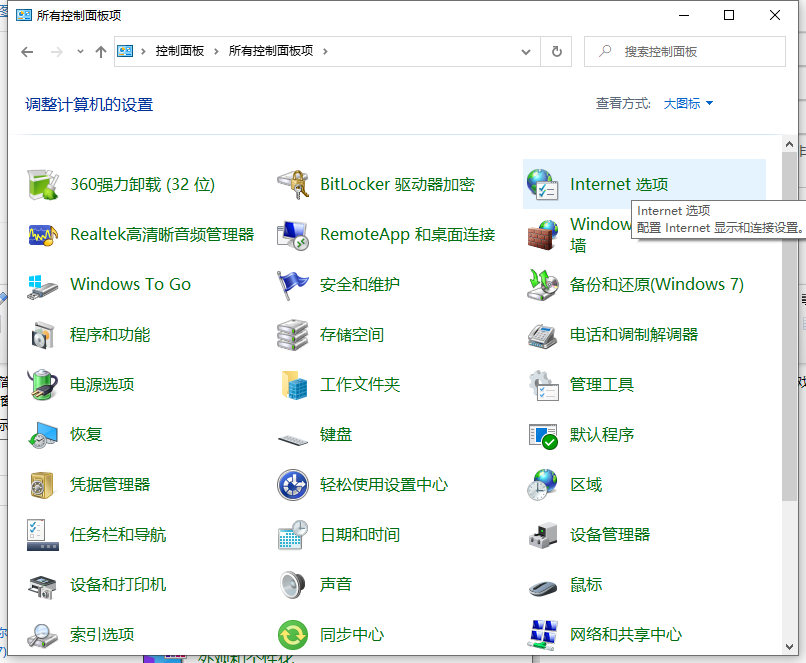Click the 360强力卸载 icon
Viewport: 806px width, 663px height.
(x=43, y=185)
